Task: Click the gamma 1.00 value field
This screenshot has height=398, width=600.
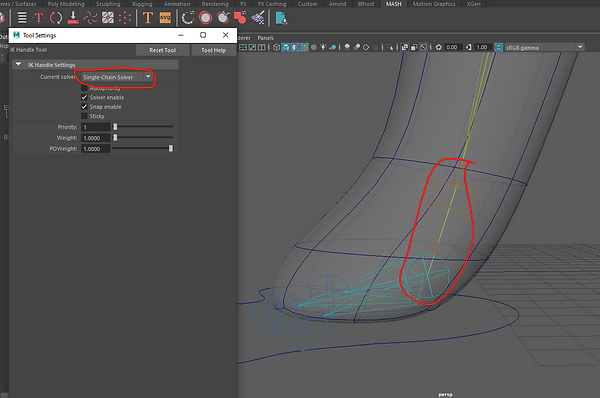Action: tap(483, 47)
